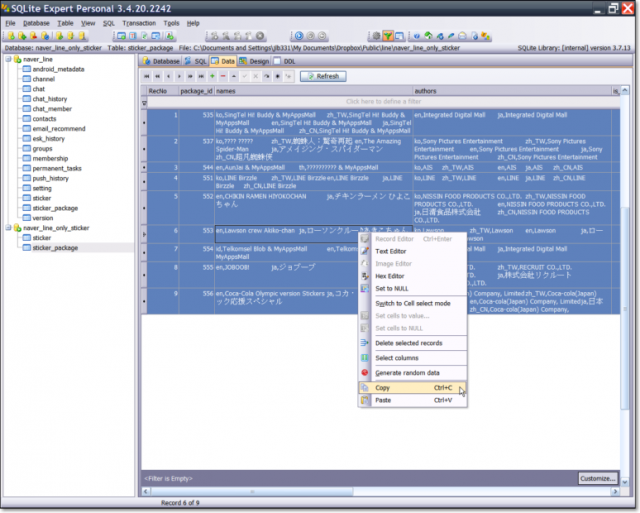The height and width of the screenshot is (513, 640).
Task: Click the Edit record up-triangle navigator button
Action: 234,76
